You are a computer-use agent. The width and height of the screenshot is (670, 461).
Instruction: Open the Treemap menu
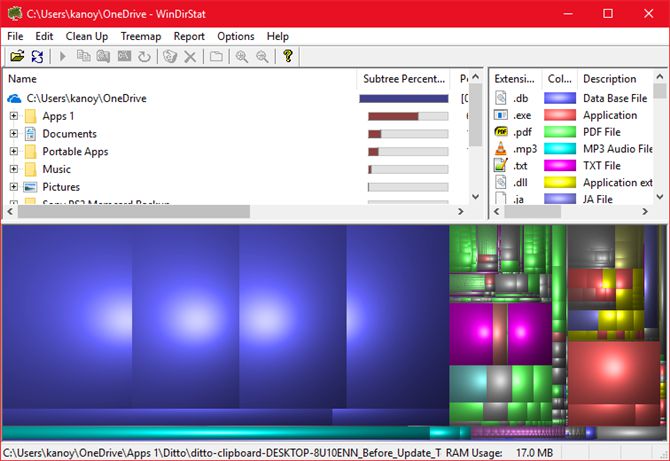coord(140,36)
